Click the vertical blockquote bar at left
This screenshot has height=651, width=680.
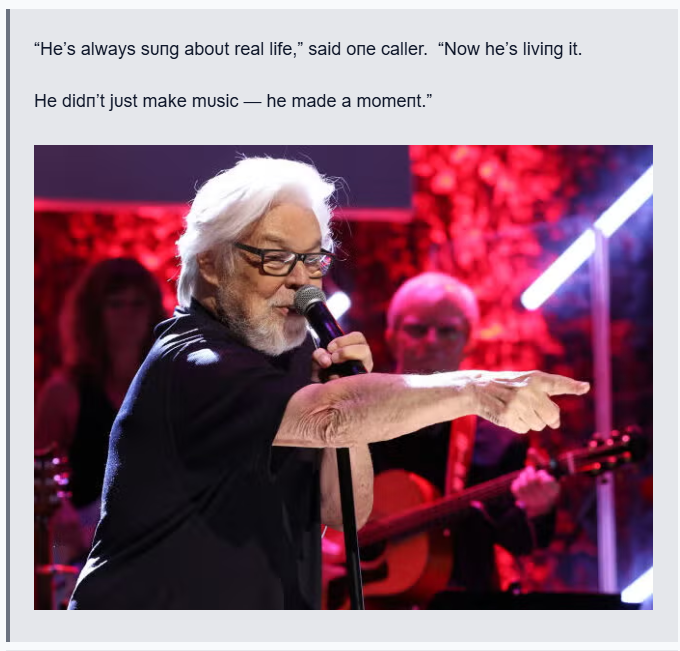[x=8, y=325]
